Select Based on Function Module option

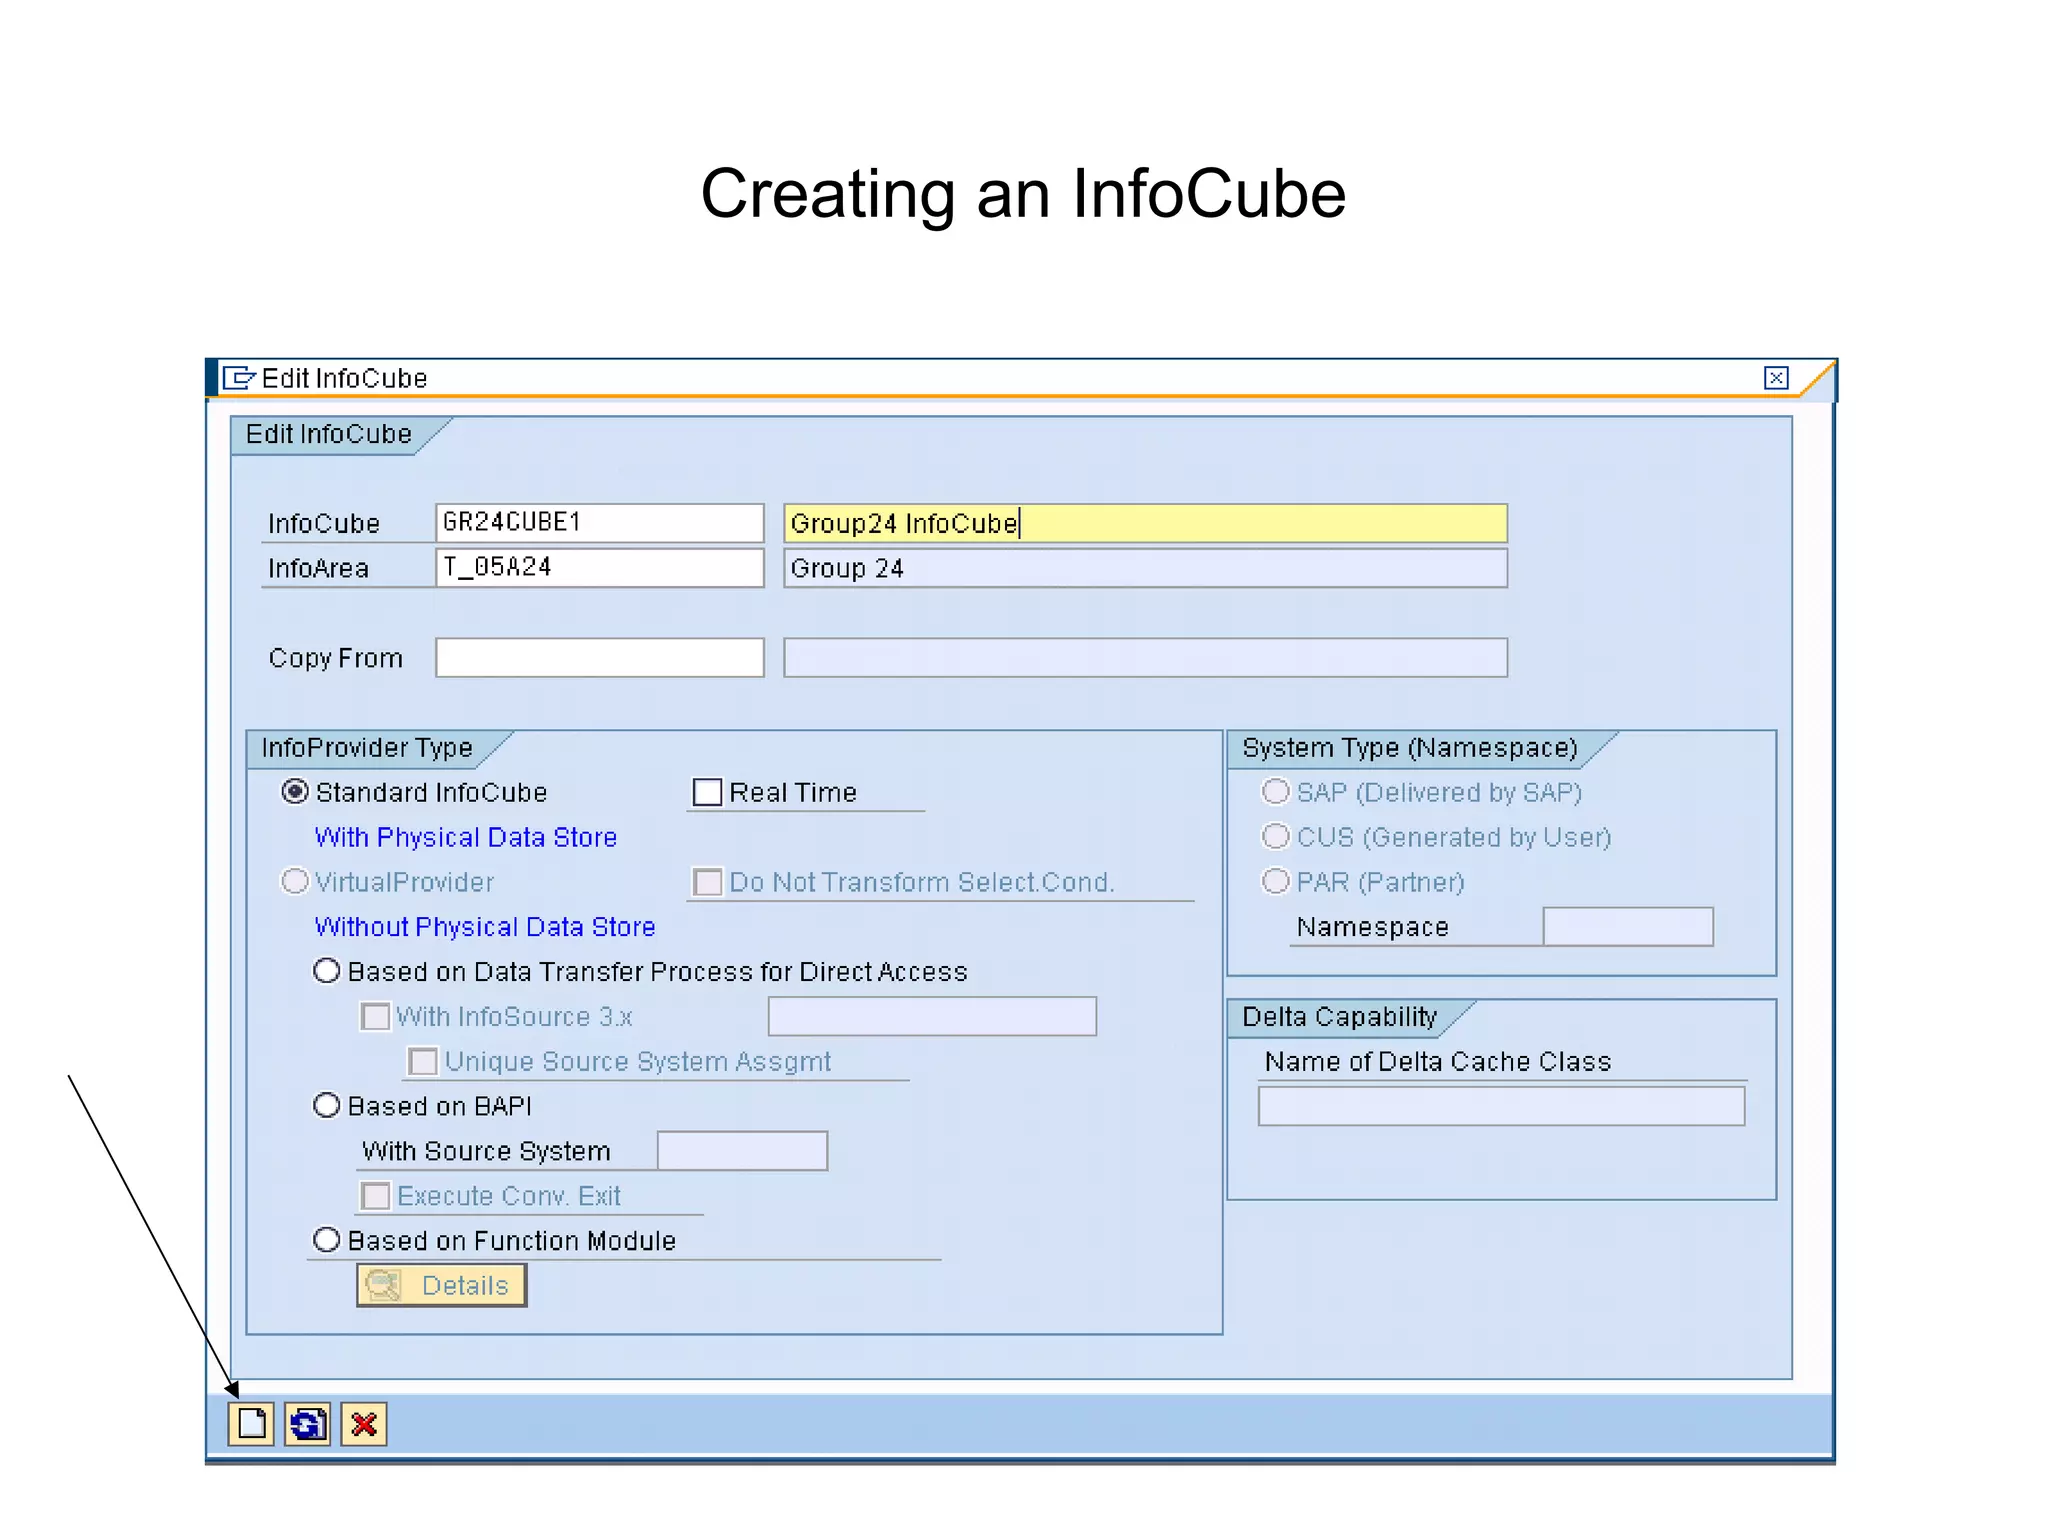(x=327, y=1241)
